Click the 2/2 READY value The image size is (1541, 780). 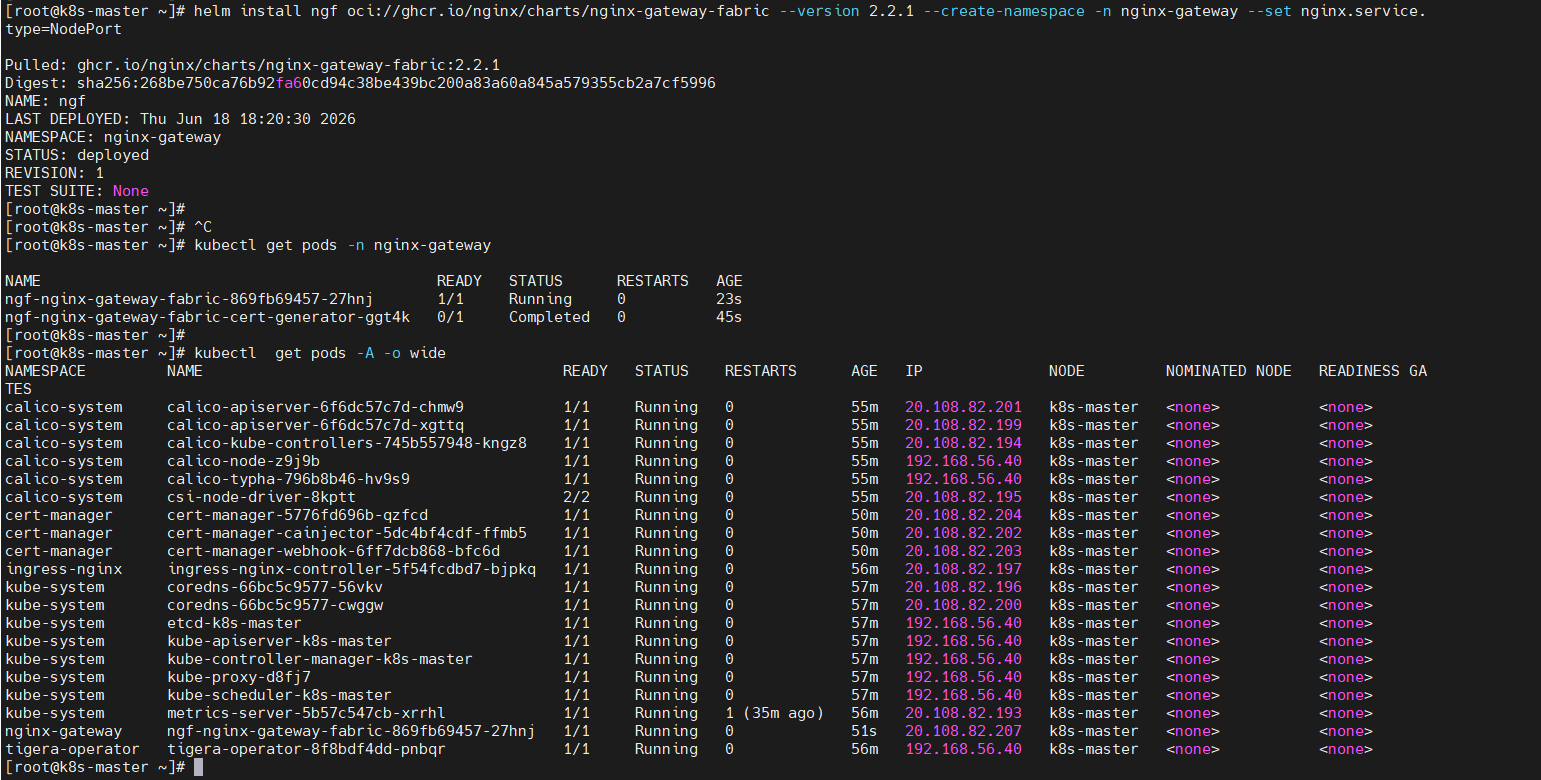pos(576,497)
